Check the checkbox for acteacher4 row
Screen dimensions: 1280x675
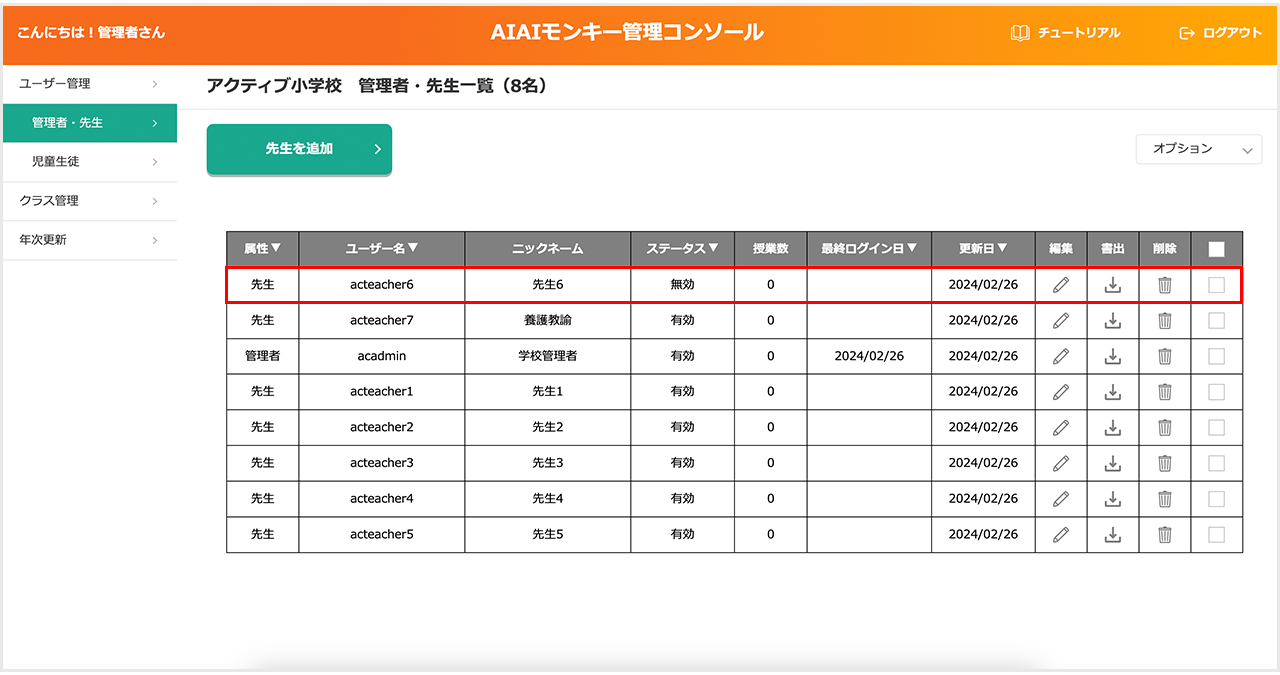[x=1216, y=499]
